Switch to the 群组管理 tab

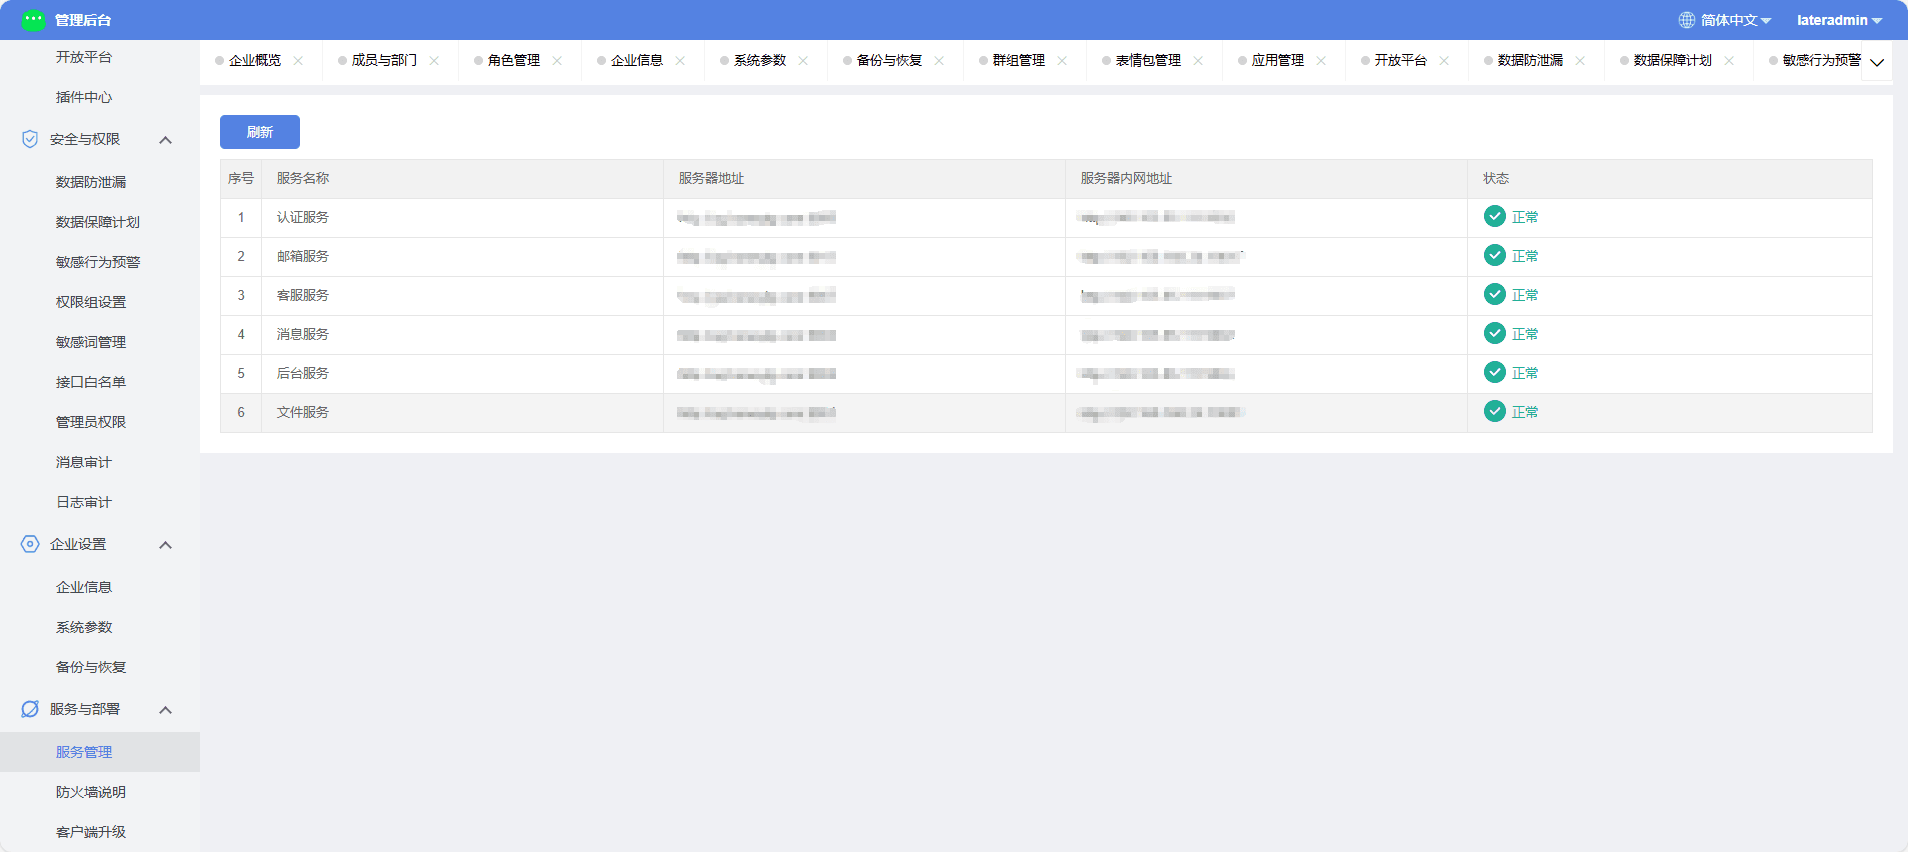click(1019, 61)
